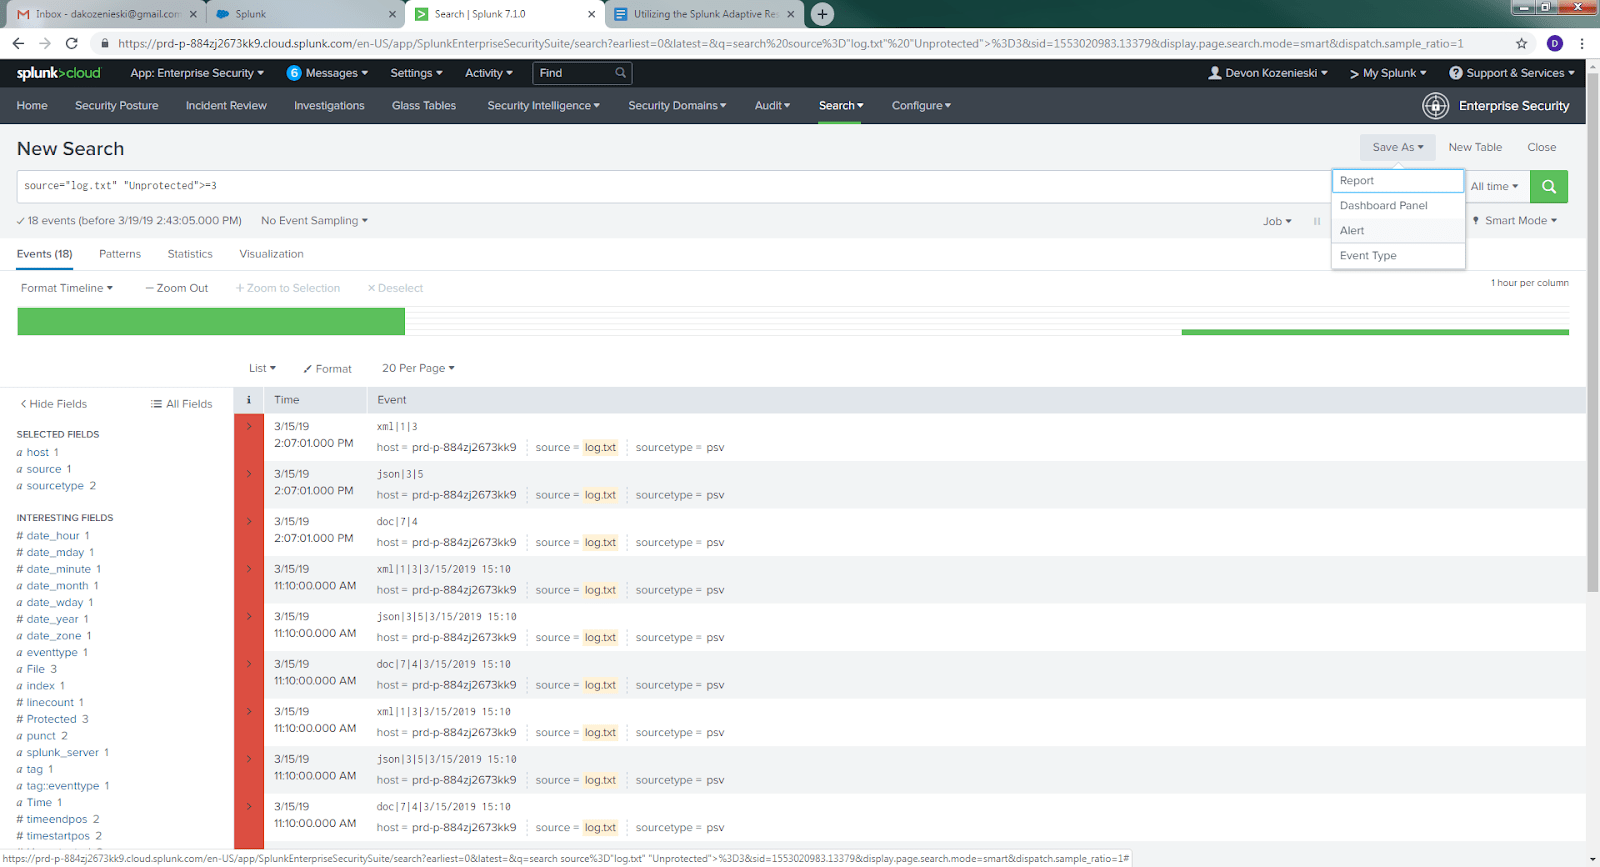The image size is (1600, 867).
Task: Open the App: Enterprise Security dropdown
Action: (x=197, y=73)
